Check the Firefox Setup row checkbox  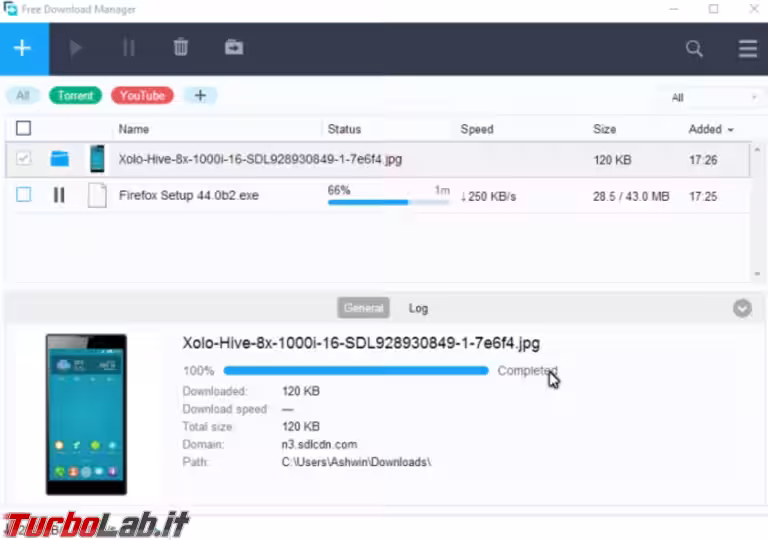tap(24, 196)
